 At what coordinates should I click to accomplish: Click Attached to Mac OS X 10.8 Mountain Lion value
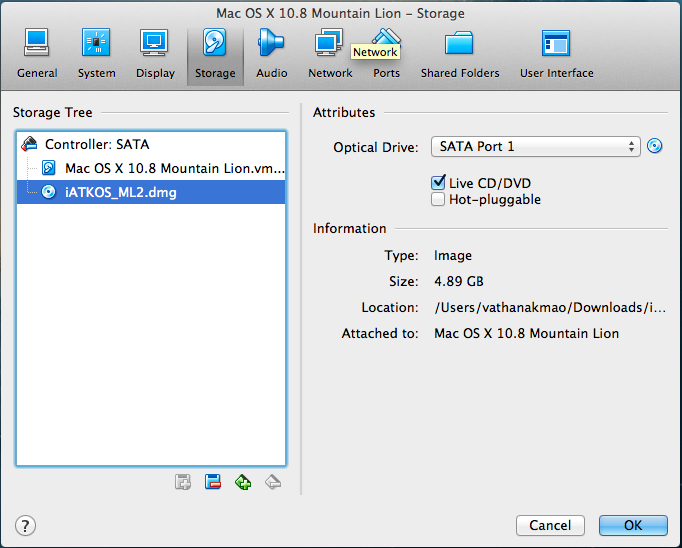point(526,334)
